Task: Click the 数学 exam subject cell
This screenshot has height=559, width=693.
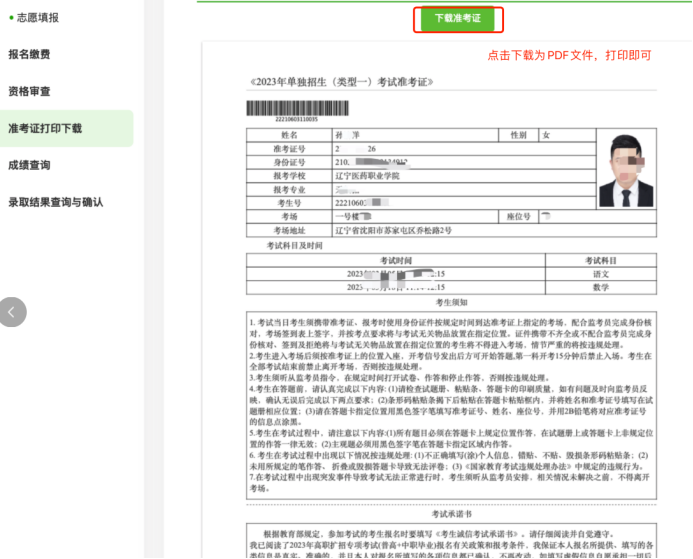Action: point(600,287)
